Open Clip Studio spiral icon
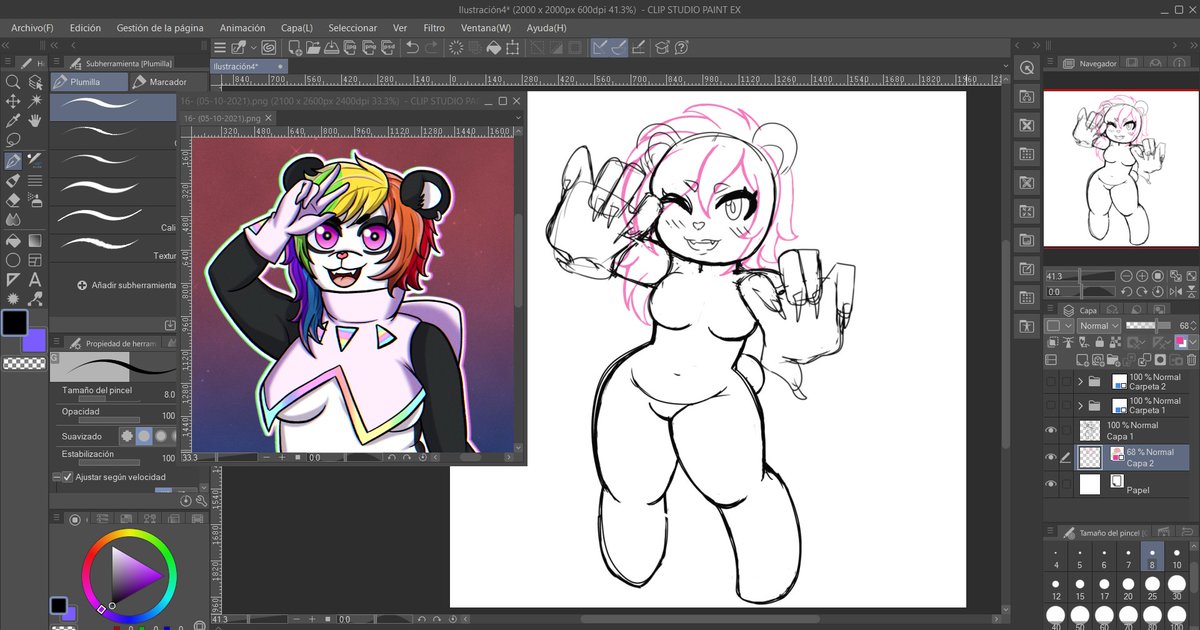Screen dimensions: 1200x630 [x=268, y=47]
